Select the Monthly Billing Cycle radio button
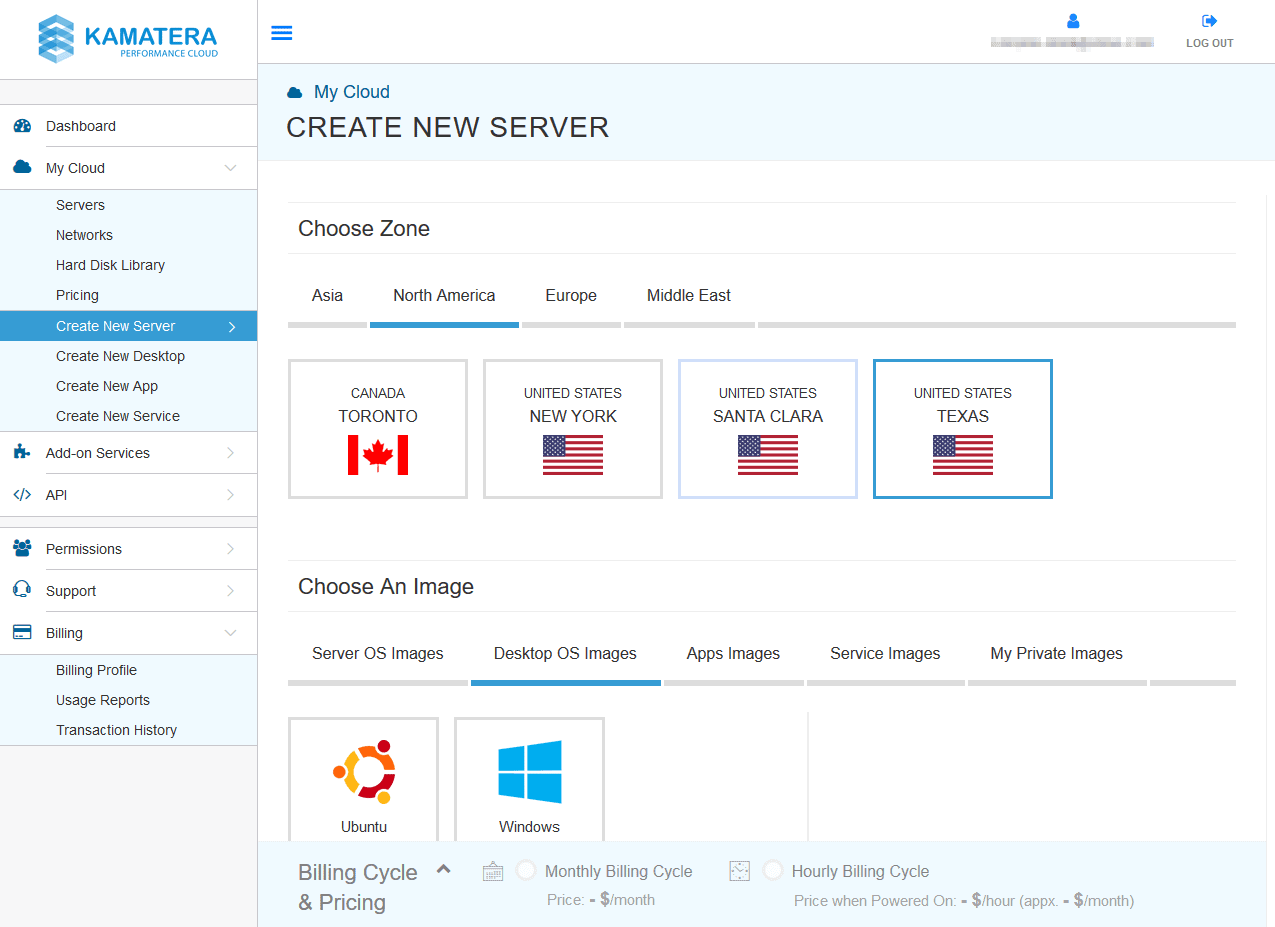 pyautogui.click(x=526, y=870)
